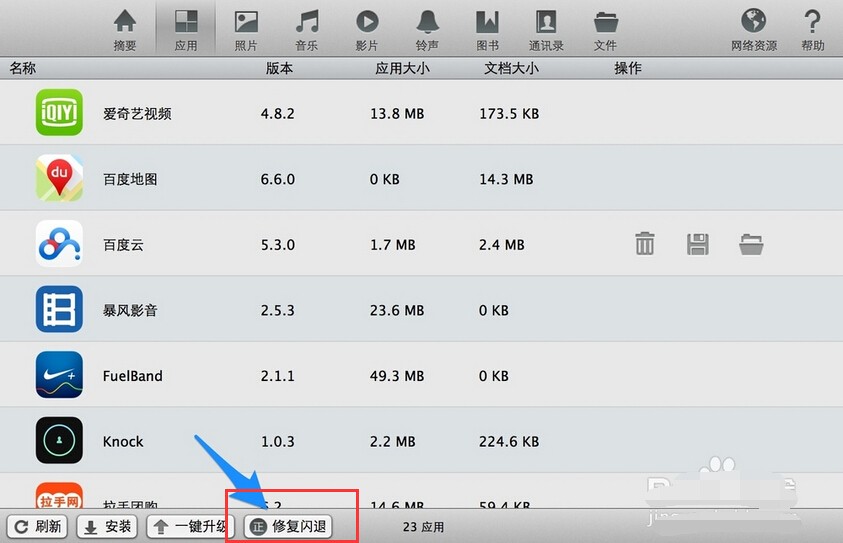This screenshot has height=543, width=843.
Task: Click the 23.6 MB app size
Action: 397,310
